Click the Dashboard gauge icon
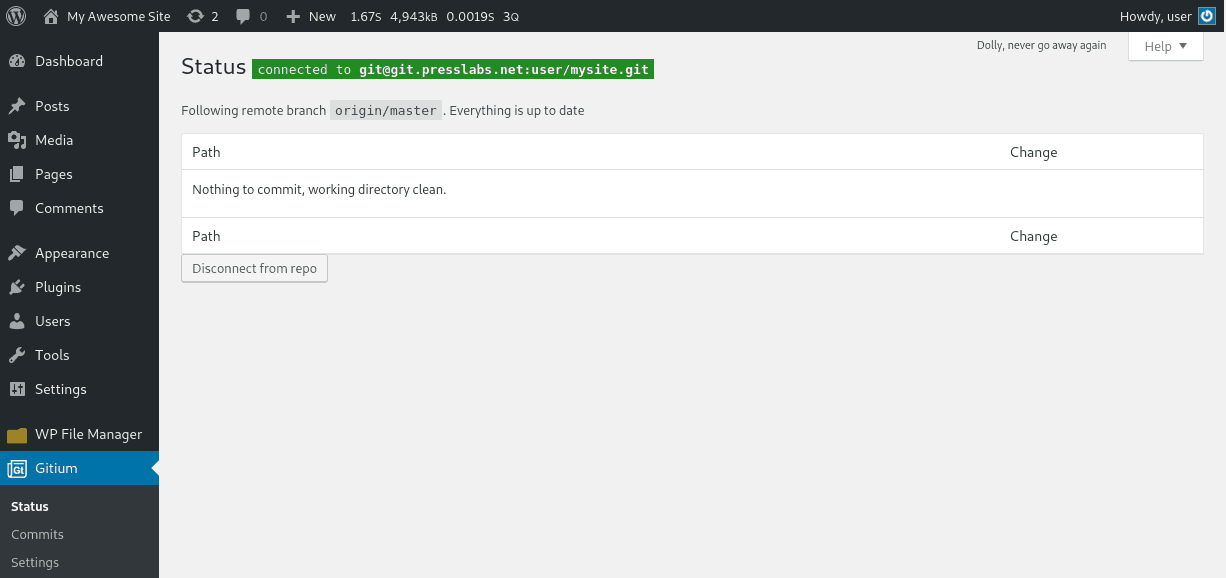Image resolution: width=1226 pixels, height=578 pixels. tap(17, 61)
